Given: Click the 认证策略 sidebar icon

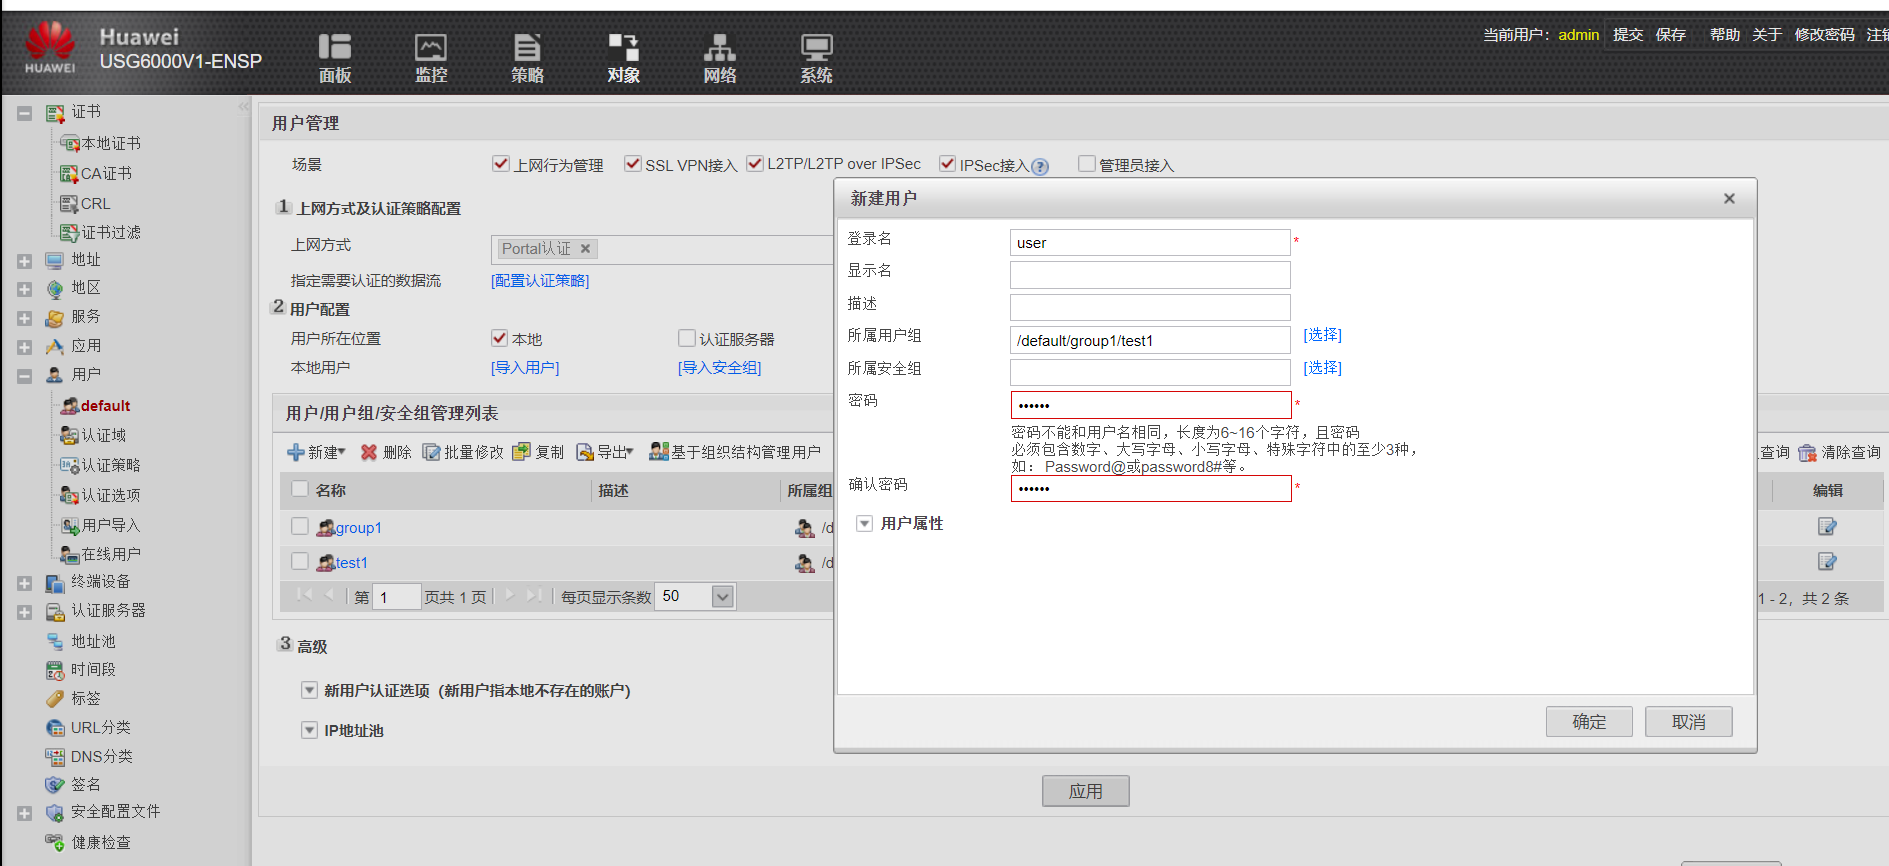Looking at the screenshot, I should (69, 465).
